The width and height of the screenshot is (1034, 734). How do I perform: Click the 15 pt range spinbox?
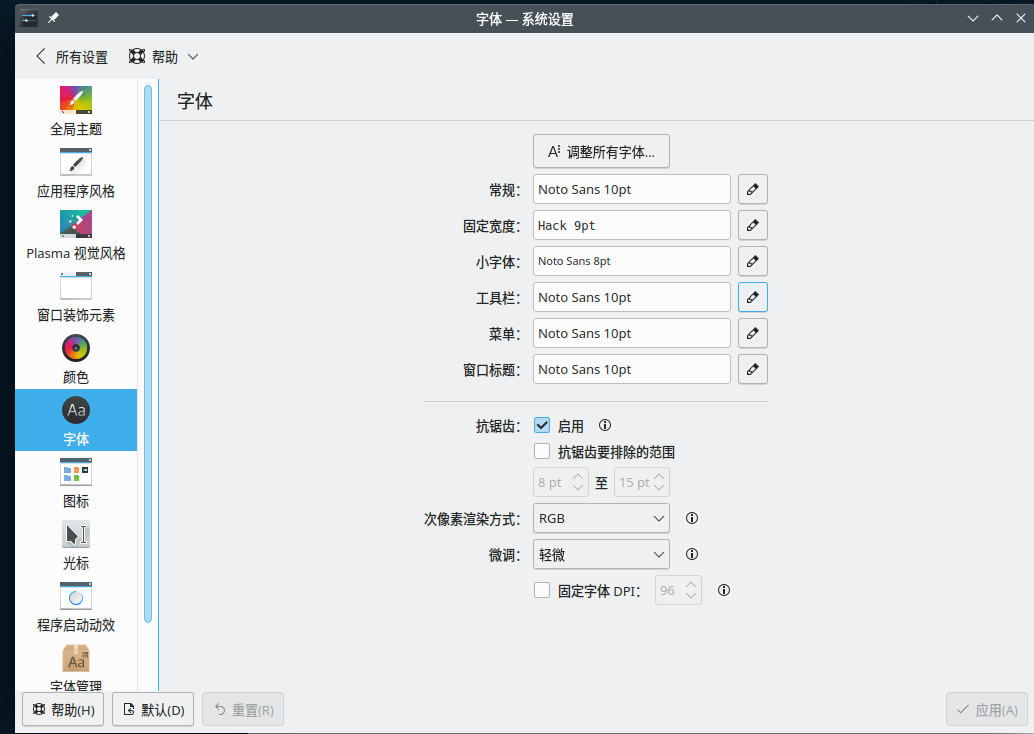(642, 482)
